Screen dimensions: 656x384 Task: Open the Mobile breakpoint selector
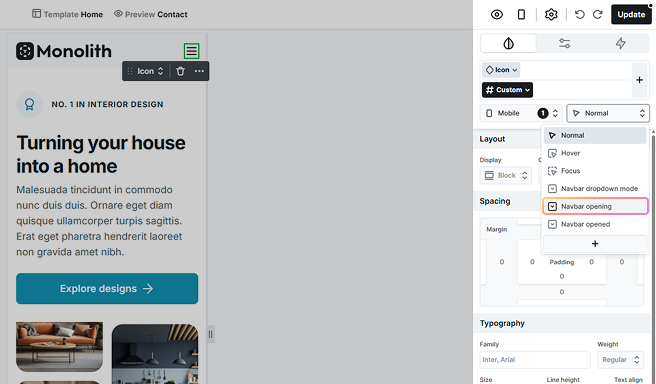click(x=521, y=113)
